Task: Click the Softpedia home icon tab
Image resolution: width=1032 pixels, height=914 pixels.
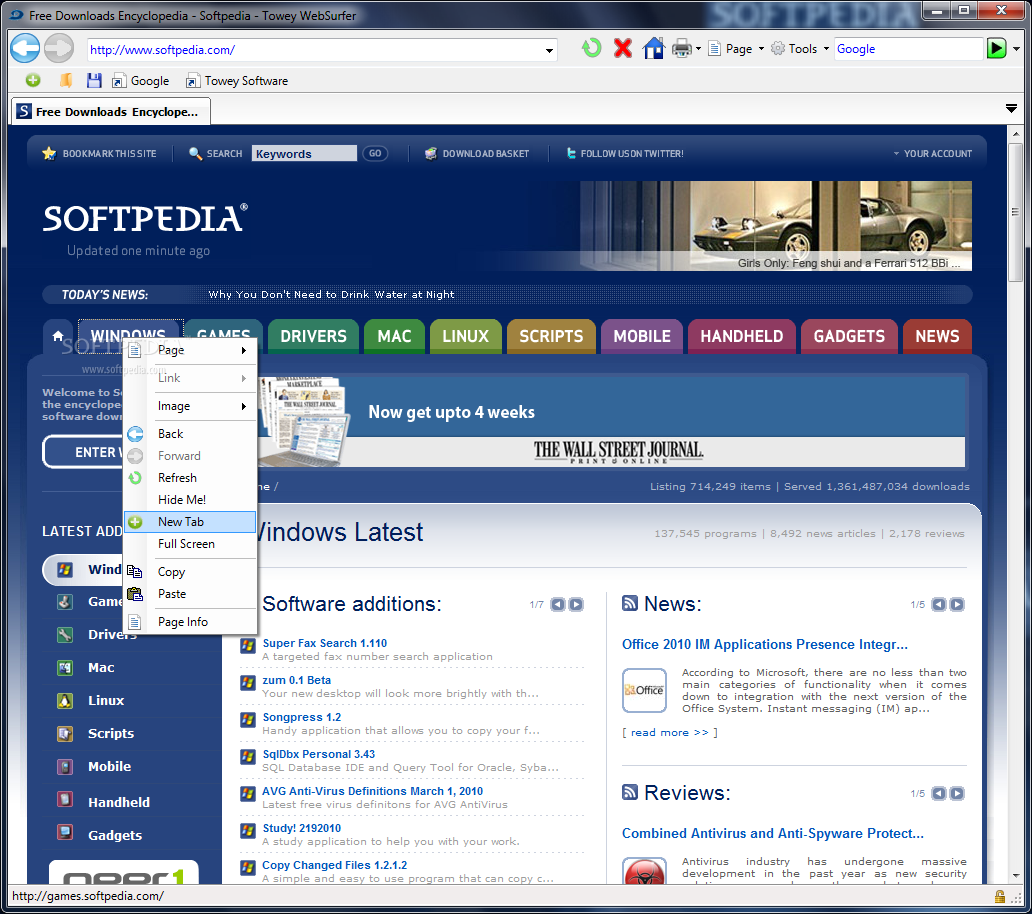Action: point(58,336)
